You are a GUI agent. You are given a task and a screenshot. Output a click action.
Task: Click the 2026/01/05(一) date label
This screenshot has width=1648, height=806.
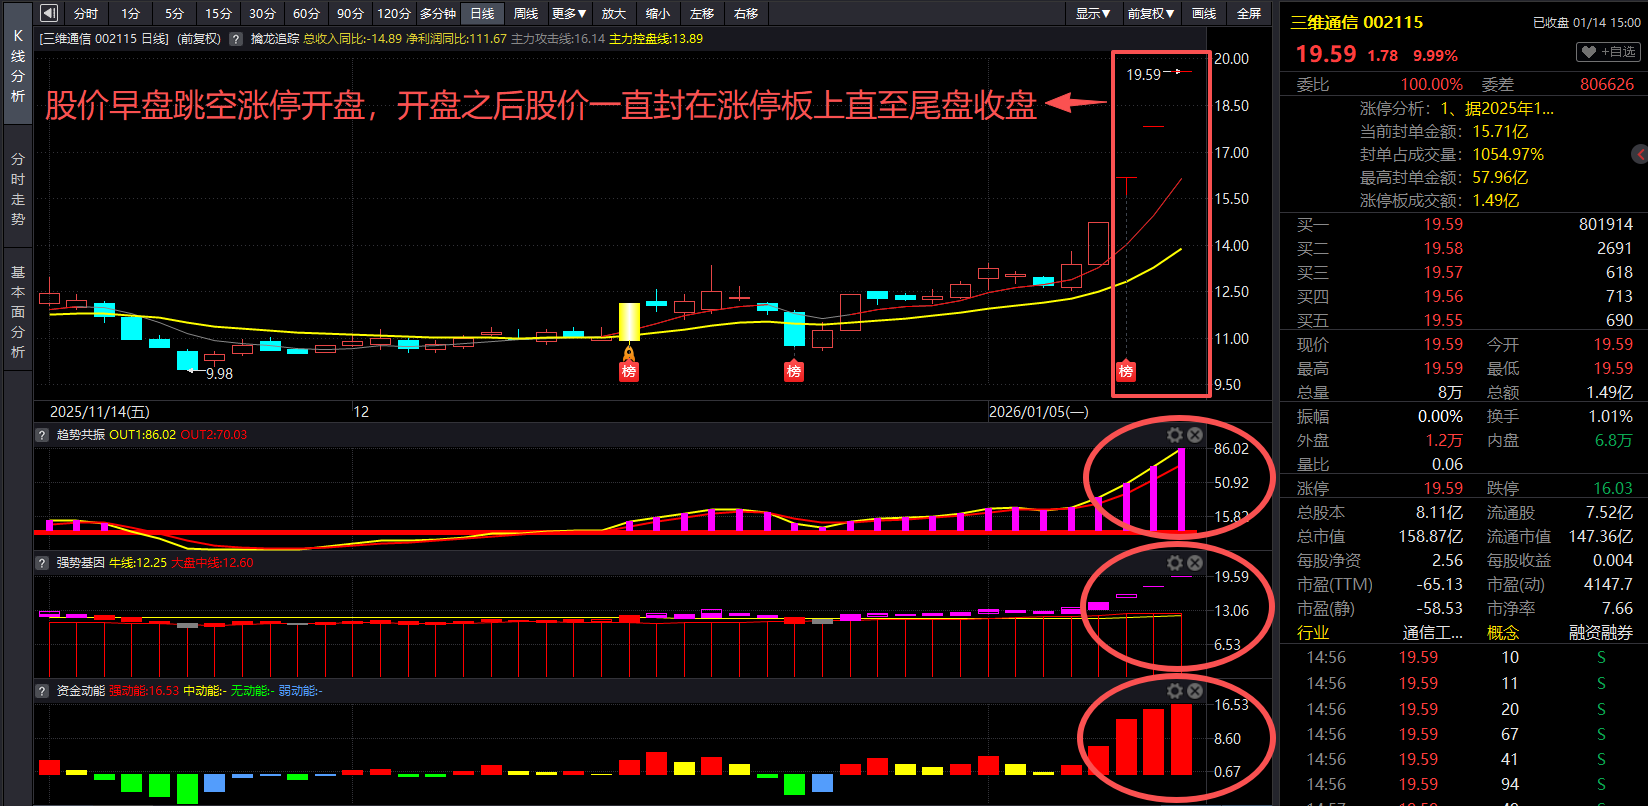tap(1039, 411)
